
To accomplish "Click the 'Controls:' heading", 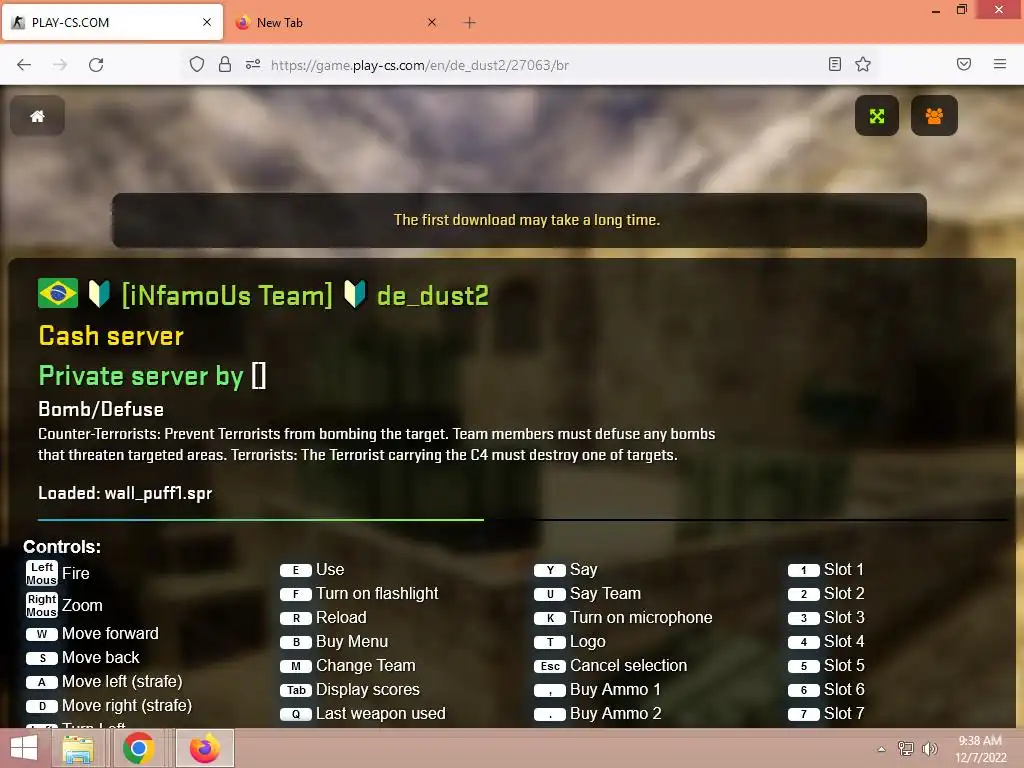I will click(62, 547).
